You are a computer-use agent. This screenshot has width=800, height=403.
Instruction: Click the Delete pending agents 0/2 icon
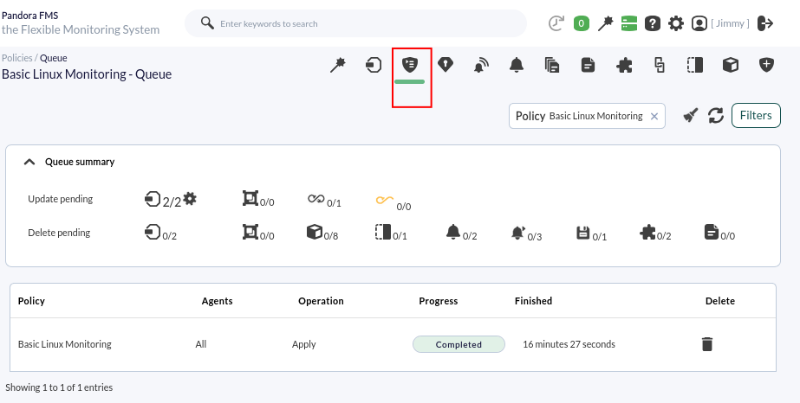(153, 232)
